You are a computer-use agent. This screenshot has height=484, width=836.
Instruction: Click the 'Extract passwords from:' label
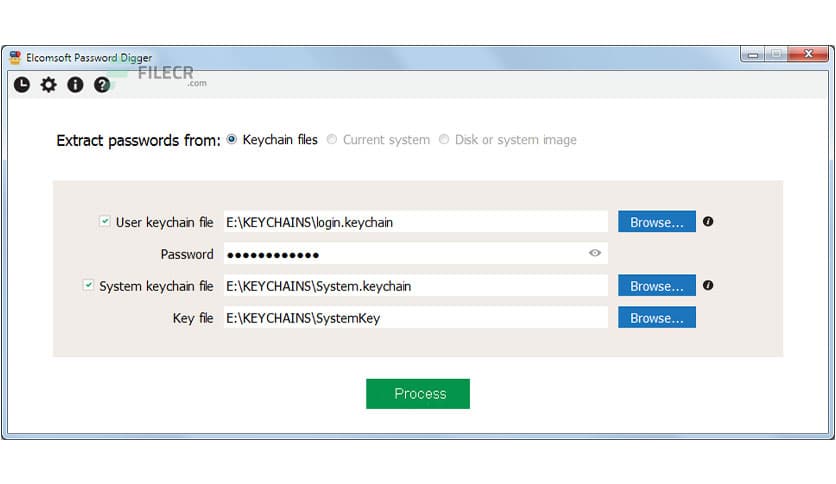pyautogui.click(x=138, y=140)
